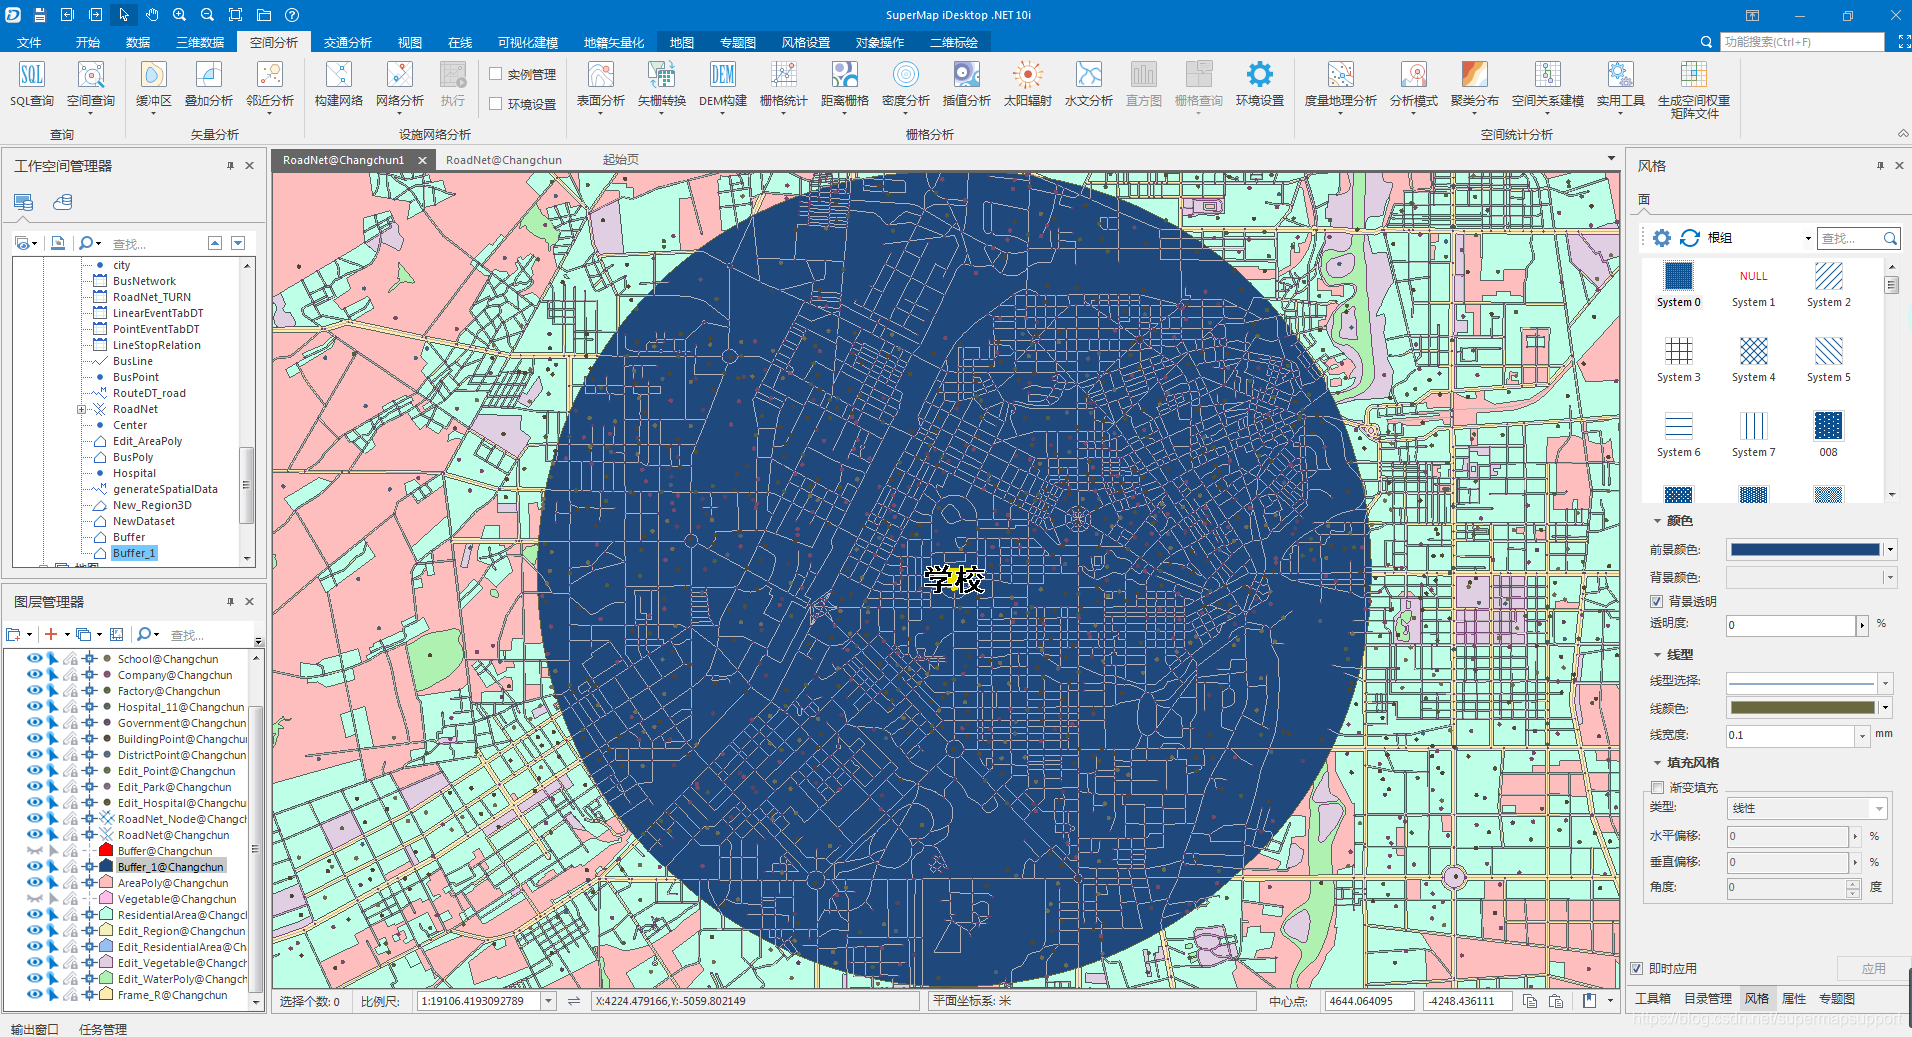Click the 背景颜色 swatch
Screen dimensions: 1912x1037
[x=1805, y=577]
